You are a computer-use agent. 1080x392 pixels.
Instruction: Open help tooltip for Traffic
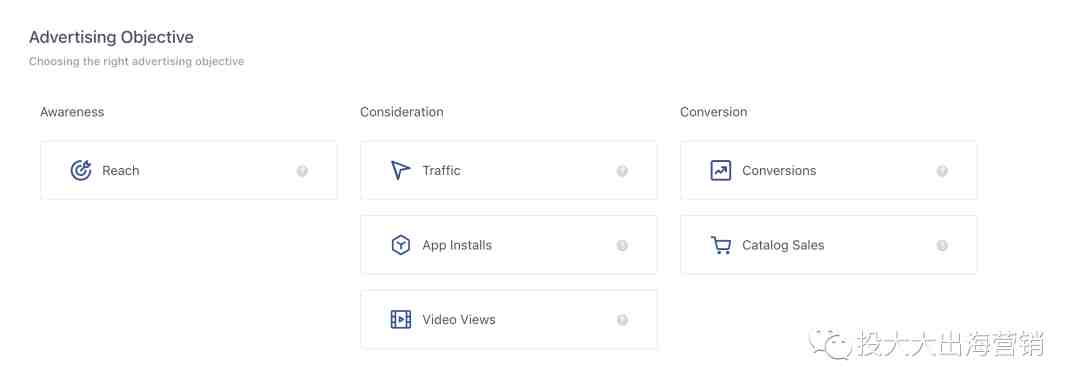tap(622, 171)
